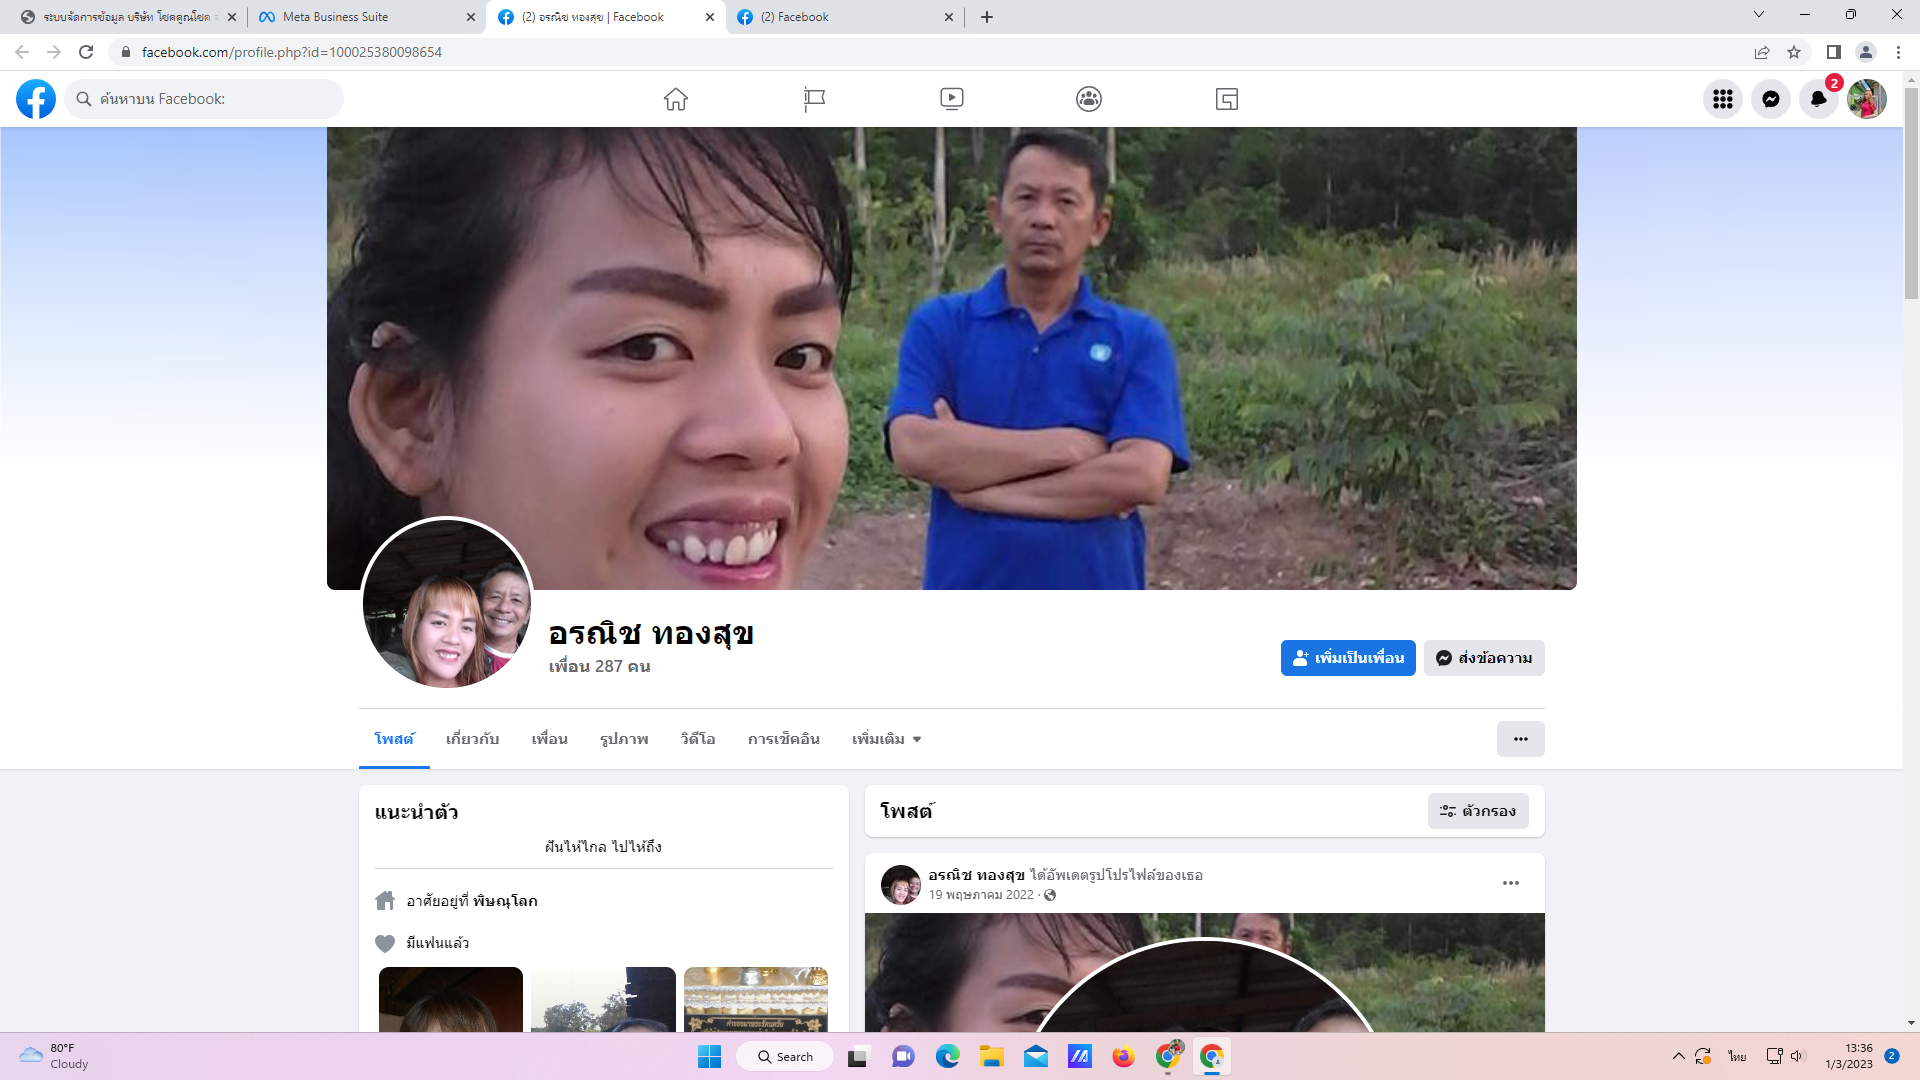The image size is (1920, 1080).
Task: Open post three-dot options menu
Action: (1511, 883)
